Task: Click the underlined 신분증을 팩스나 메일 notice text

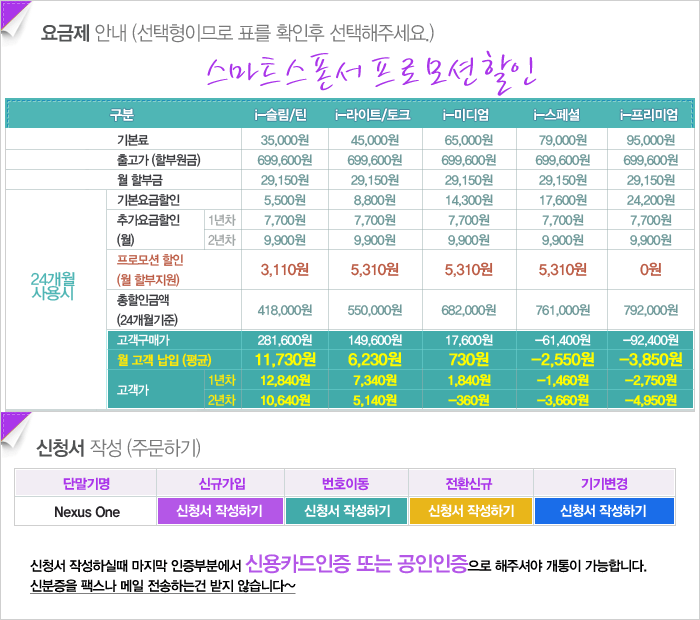Action: (163, 585)
